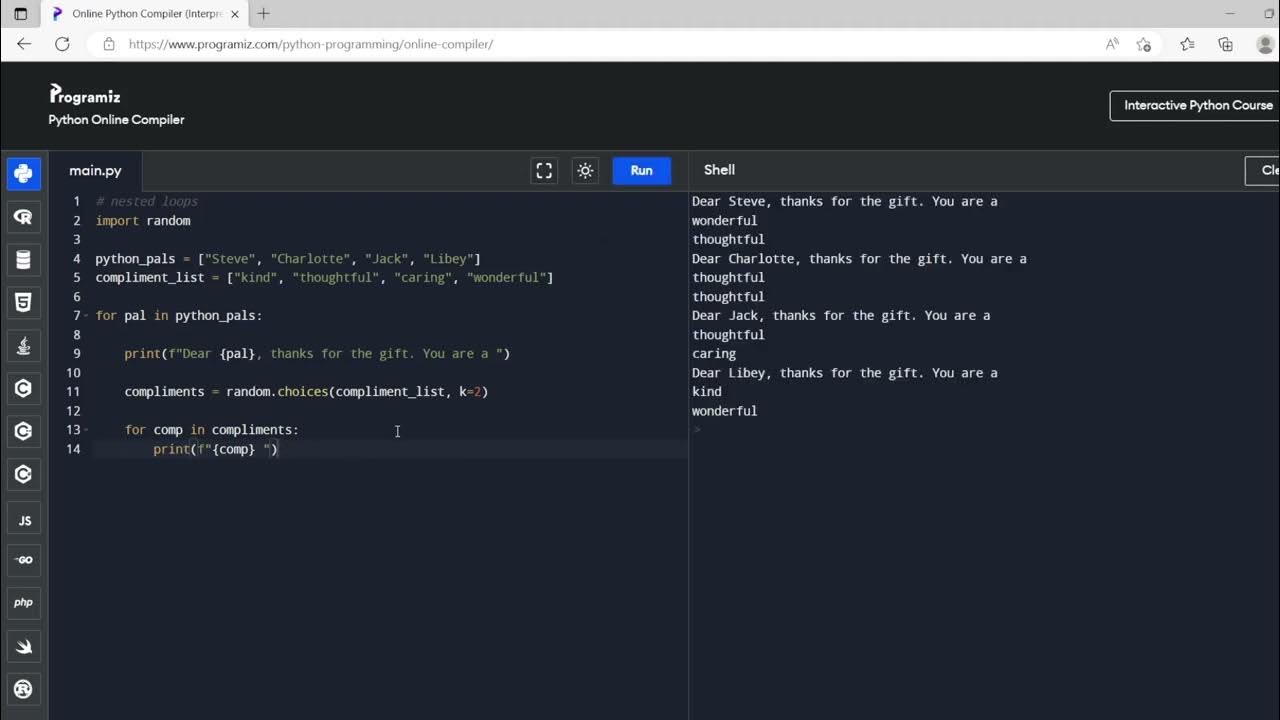Clear the Shell output
Viewport: 1280px width, 720px height.
[x=1263, y=171]
